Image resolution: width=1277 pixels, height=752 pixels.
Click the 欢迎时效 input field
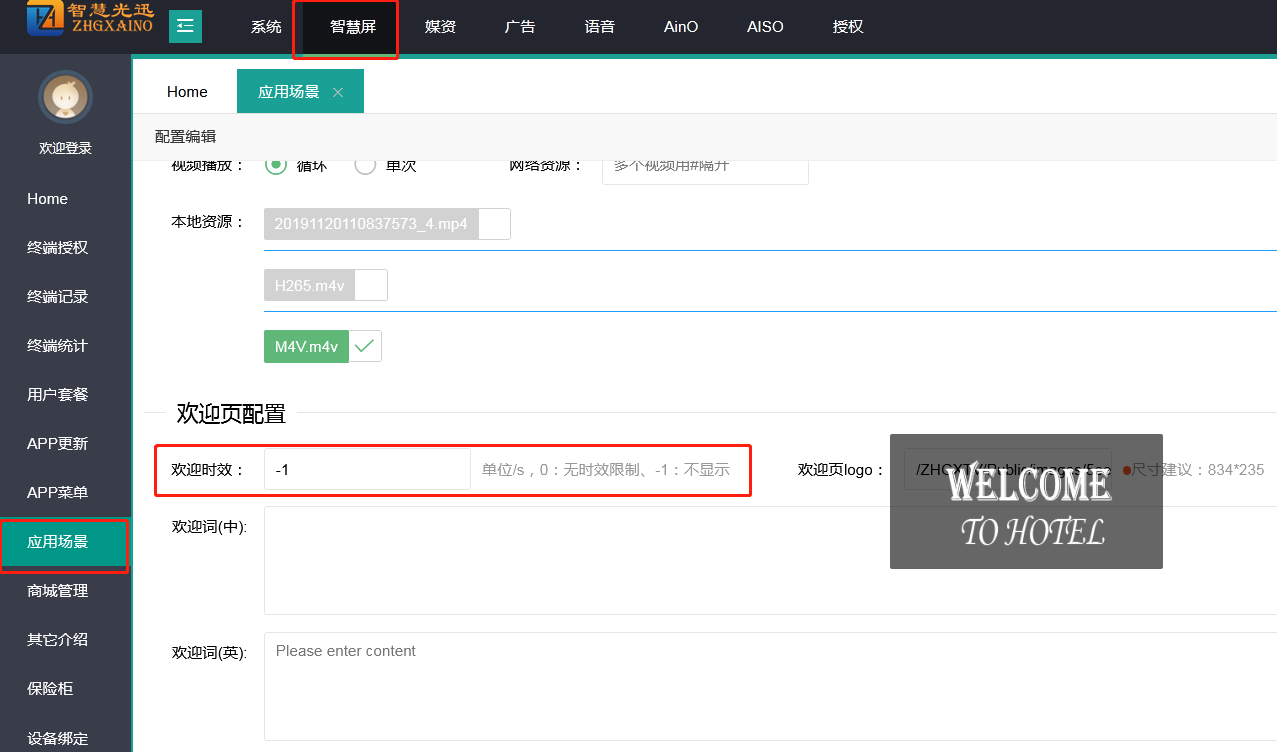point(366,469)
